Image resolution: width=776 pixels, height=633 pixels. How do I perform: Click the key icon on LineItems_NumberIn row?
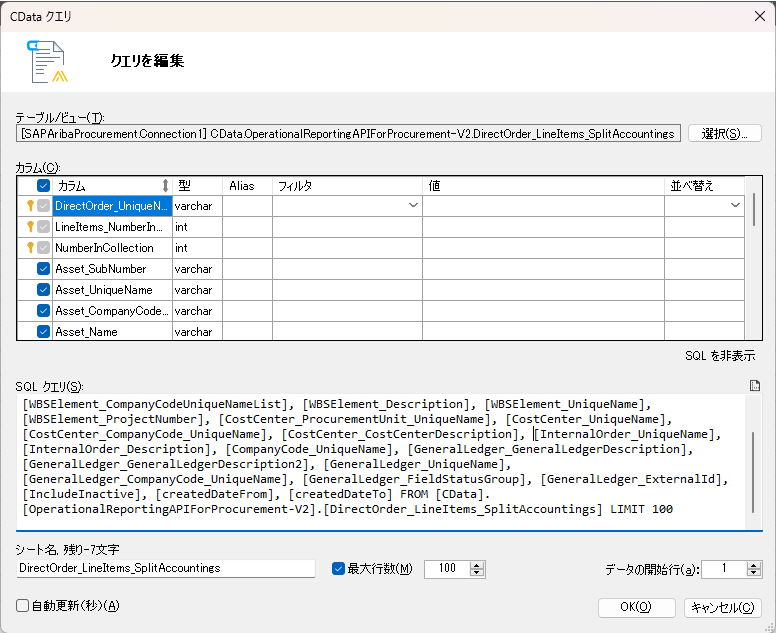30,227
